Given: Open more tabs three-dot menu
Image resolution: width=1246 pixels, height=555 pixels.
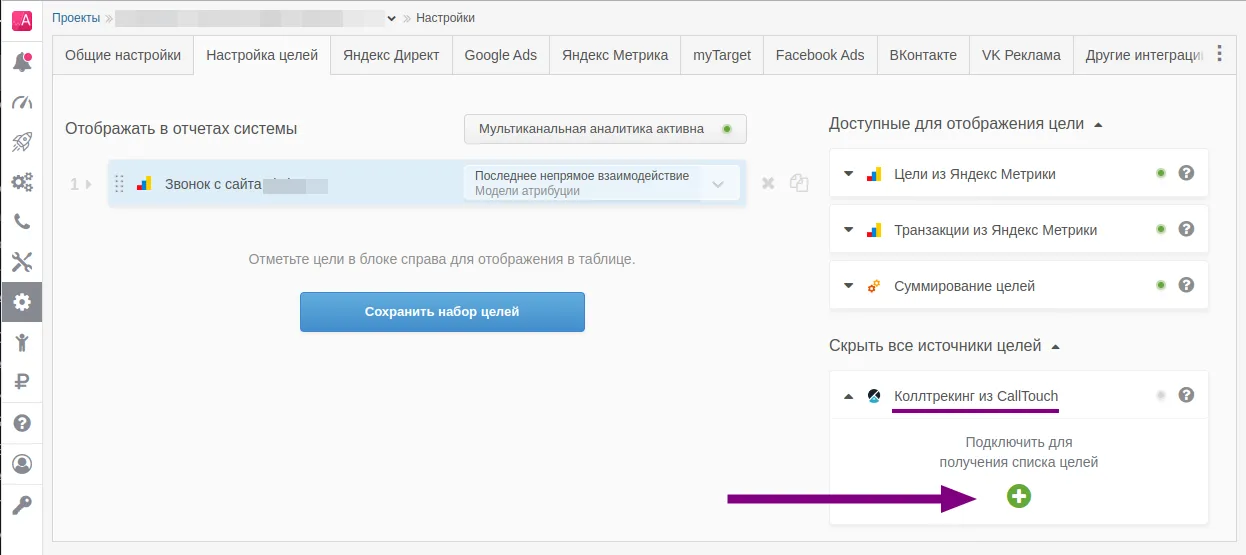Looking at the screenshot, I should click(1219, 54).
